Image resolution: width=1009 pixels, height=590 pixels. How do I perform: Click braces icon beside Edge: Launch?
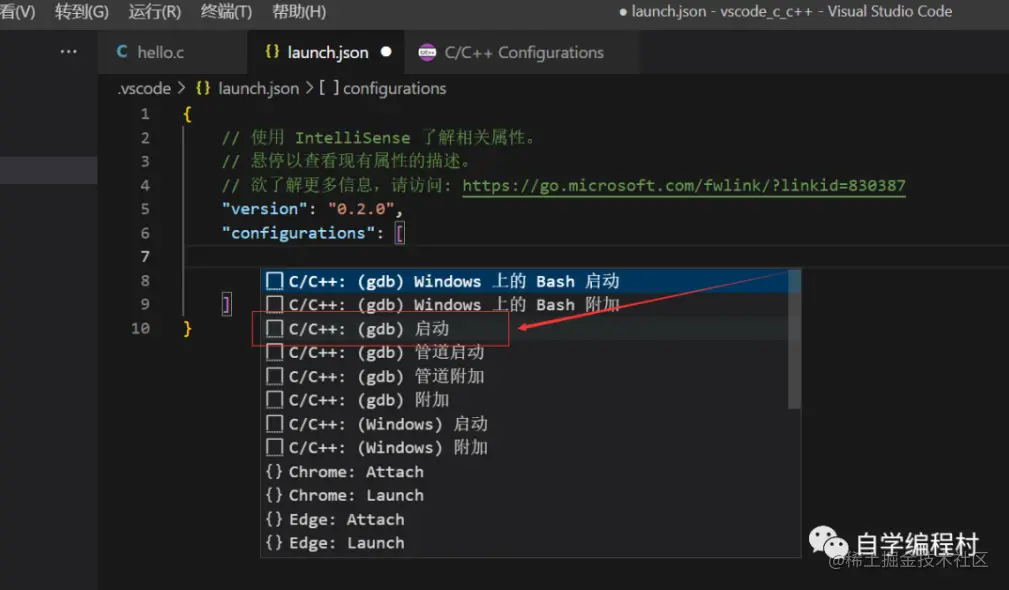(274, 543)
